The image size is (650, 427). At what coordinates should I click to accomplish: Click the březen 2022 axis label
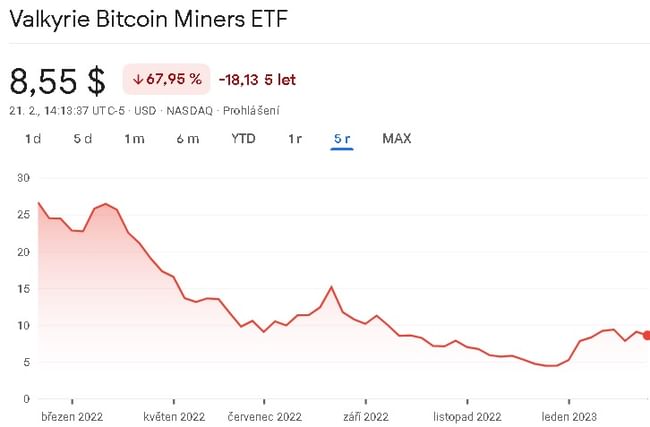[71, 414]
